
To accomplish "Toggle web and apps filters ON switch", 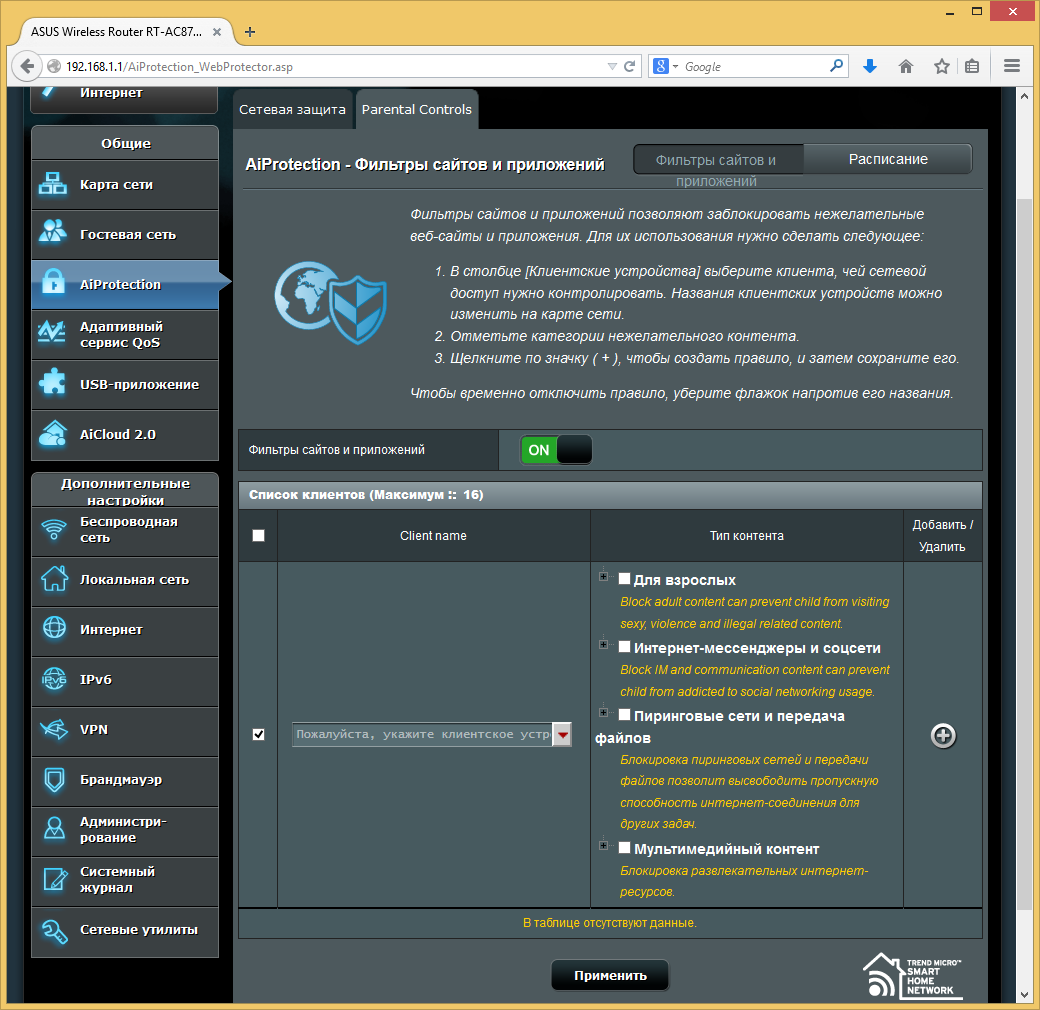I will point(556,450).
